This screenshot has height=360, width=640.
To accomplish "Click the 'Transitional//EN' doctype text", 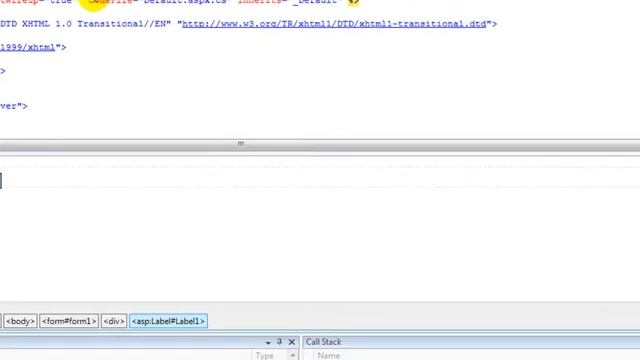I will click(x=122, y=24).
